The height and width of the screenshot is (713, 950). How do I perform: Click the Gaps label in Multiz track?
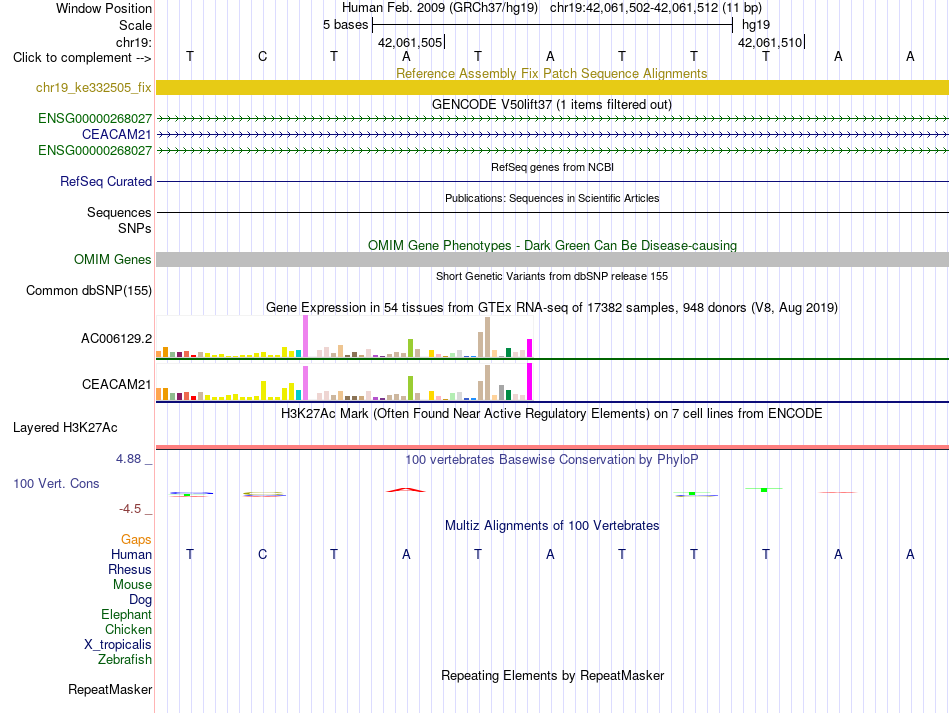pos(136,539)
